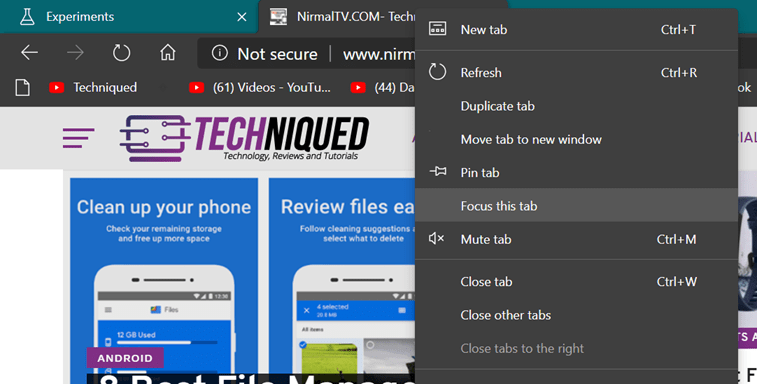Select Close tab in context menu
This screenshot has height=384, width=757.
576,282
